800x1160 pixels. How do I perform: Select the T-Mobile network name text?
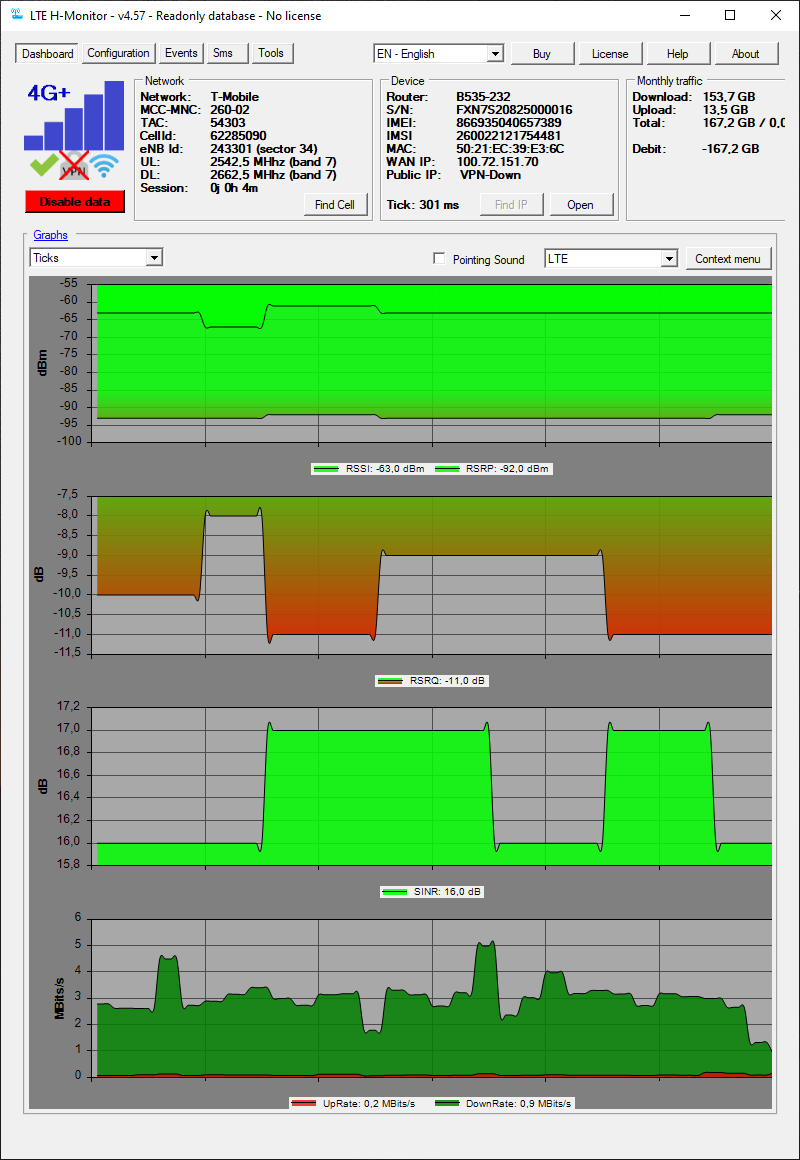coord(235,97)
